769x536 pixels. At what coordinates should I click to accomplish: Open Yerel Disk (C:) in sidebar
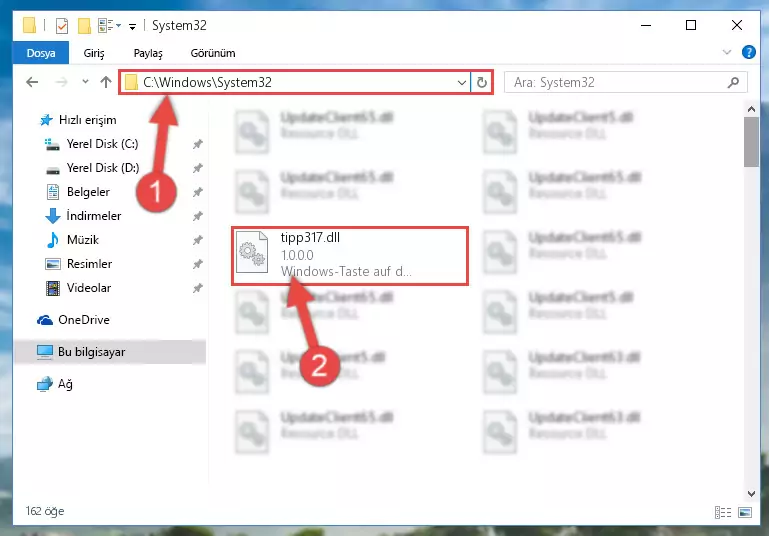(102, 144)
